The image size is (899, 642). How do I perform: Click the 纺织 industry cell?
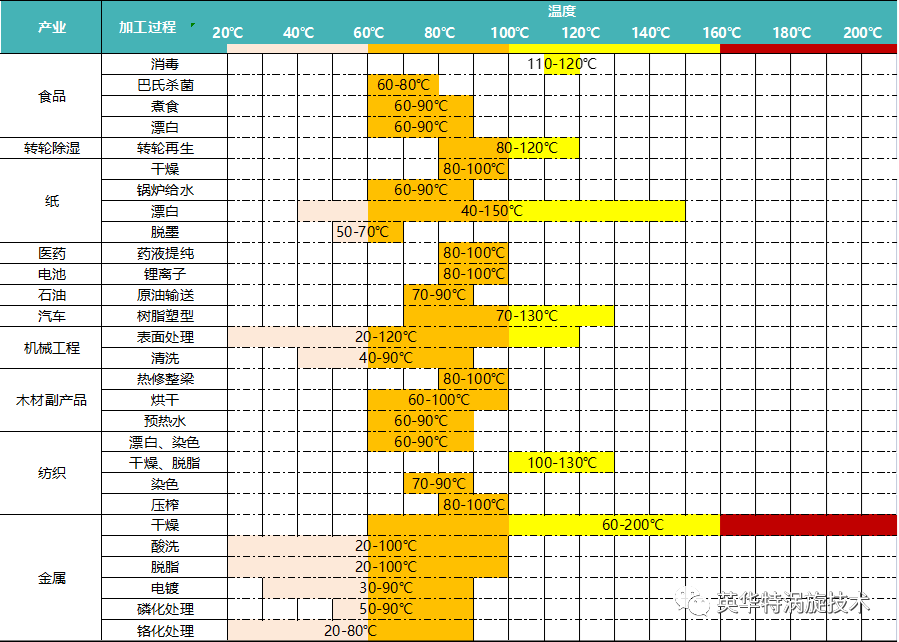pos(51,473)
